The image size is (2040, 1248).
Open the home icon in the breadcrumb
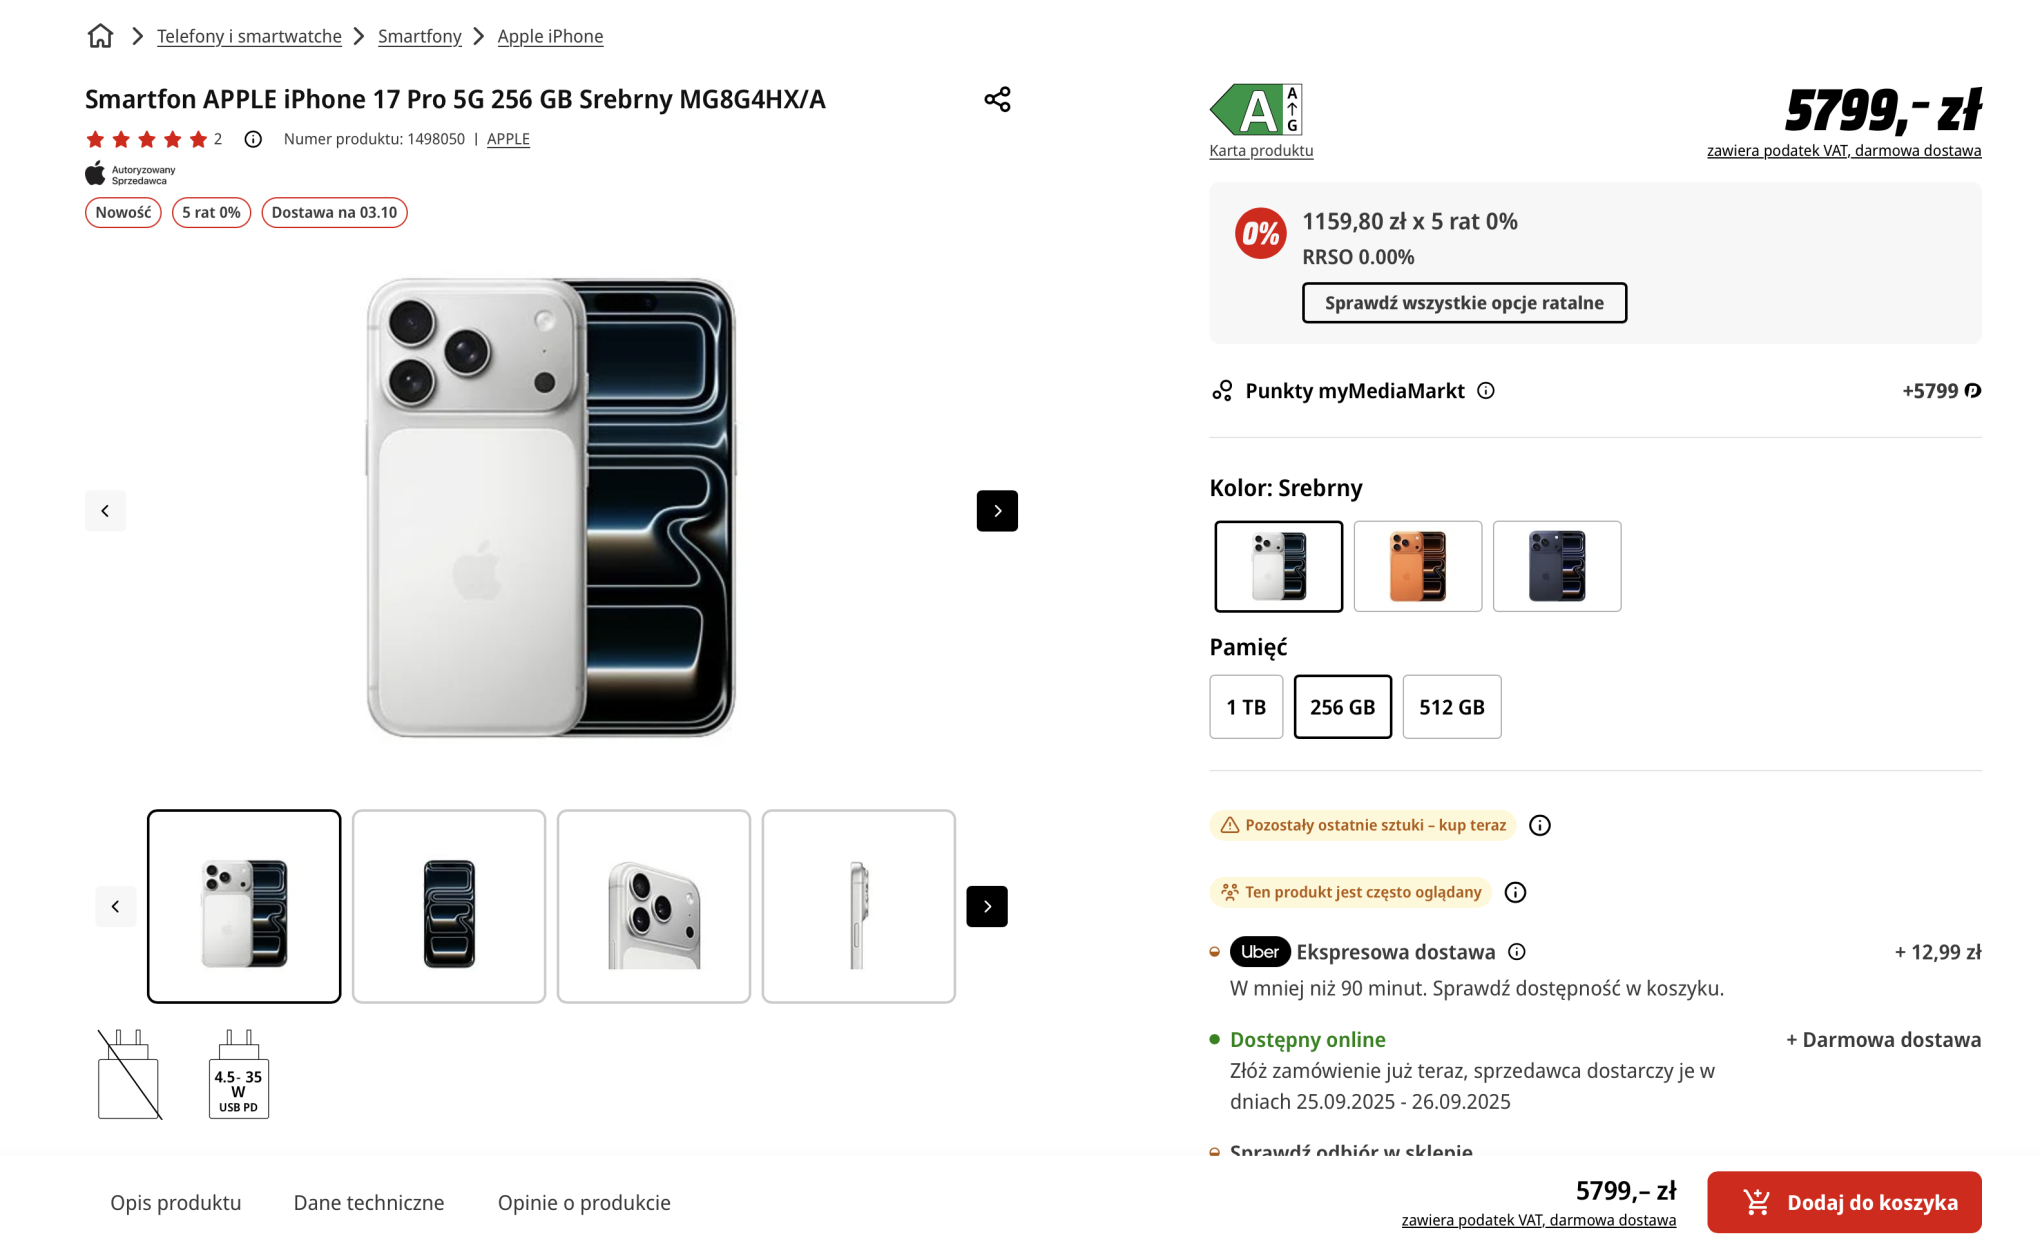100,35
